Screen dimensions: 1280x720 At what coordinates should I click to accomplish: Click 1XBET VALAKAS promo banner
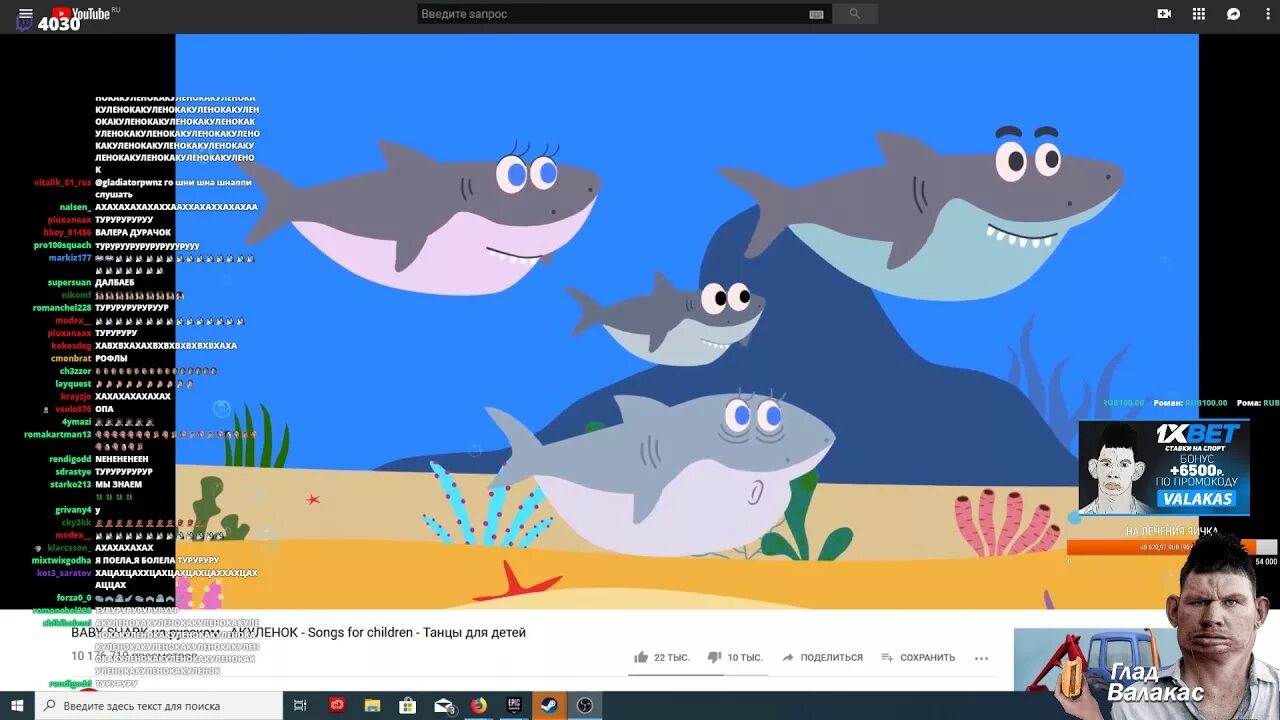coord(1164,467)
